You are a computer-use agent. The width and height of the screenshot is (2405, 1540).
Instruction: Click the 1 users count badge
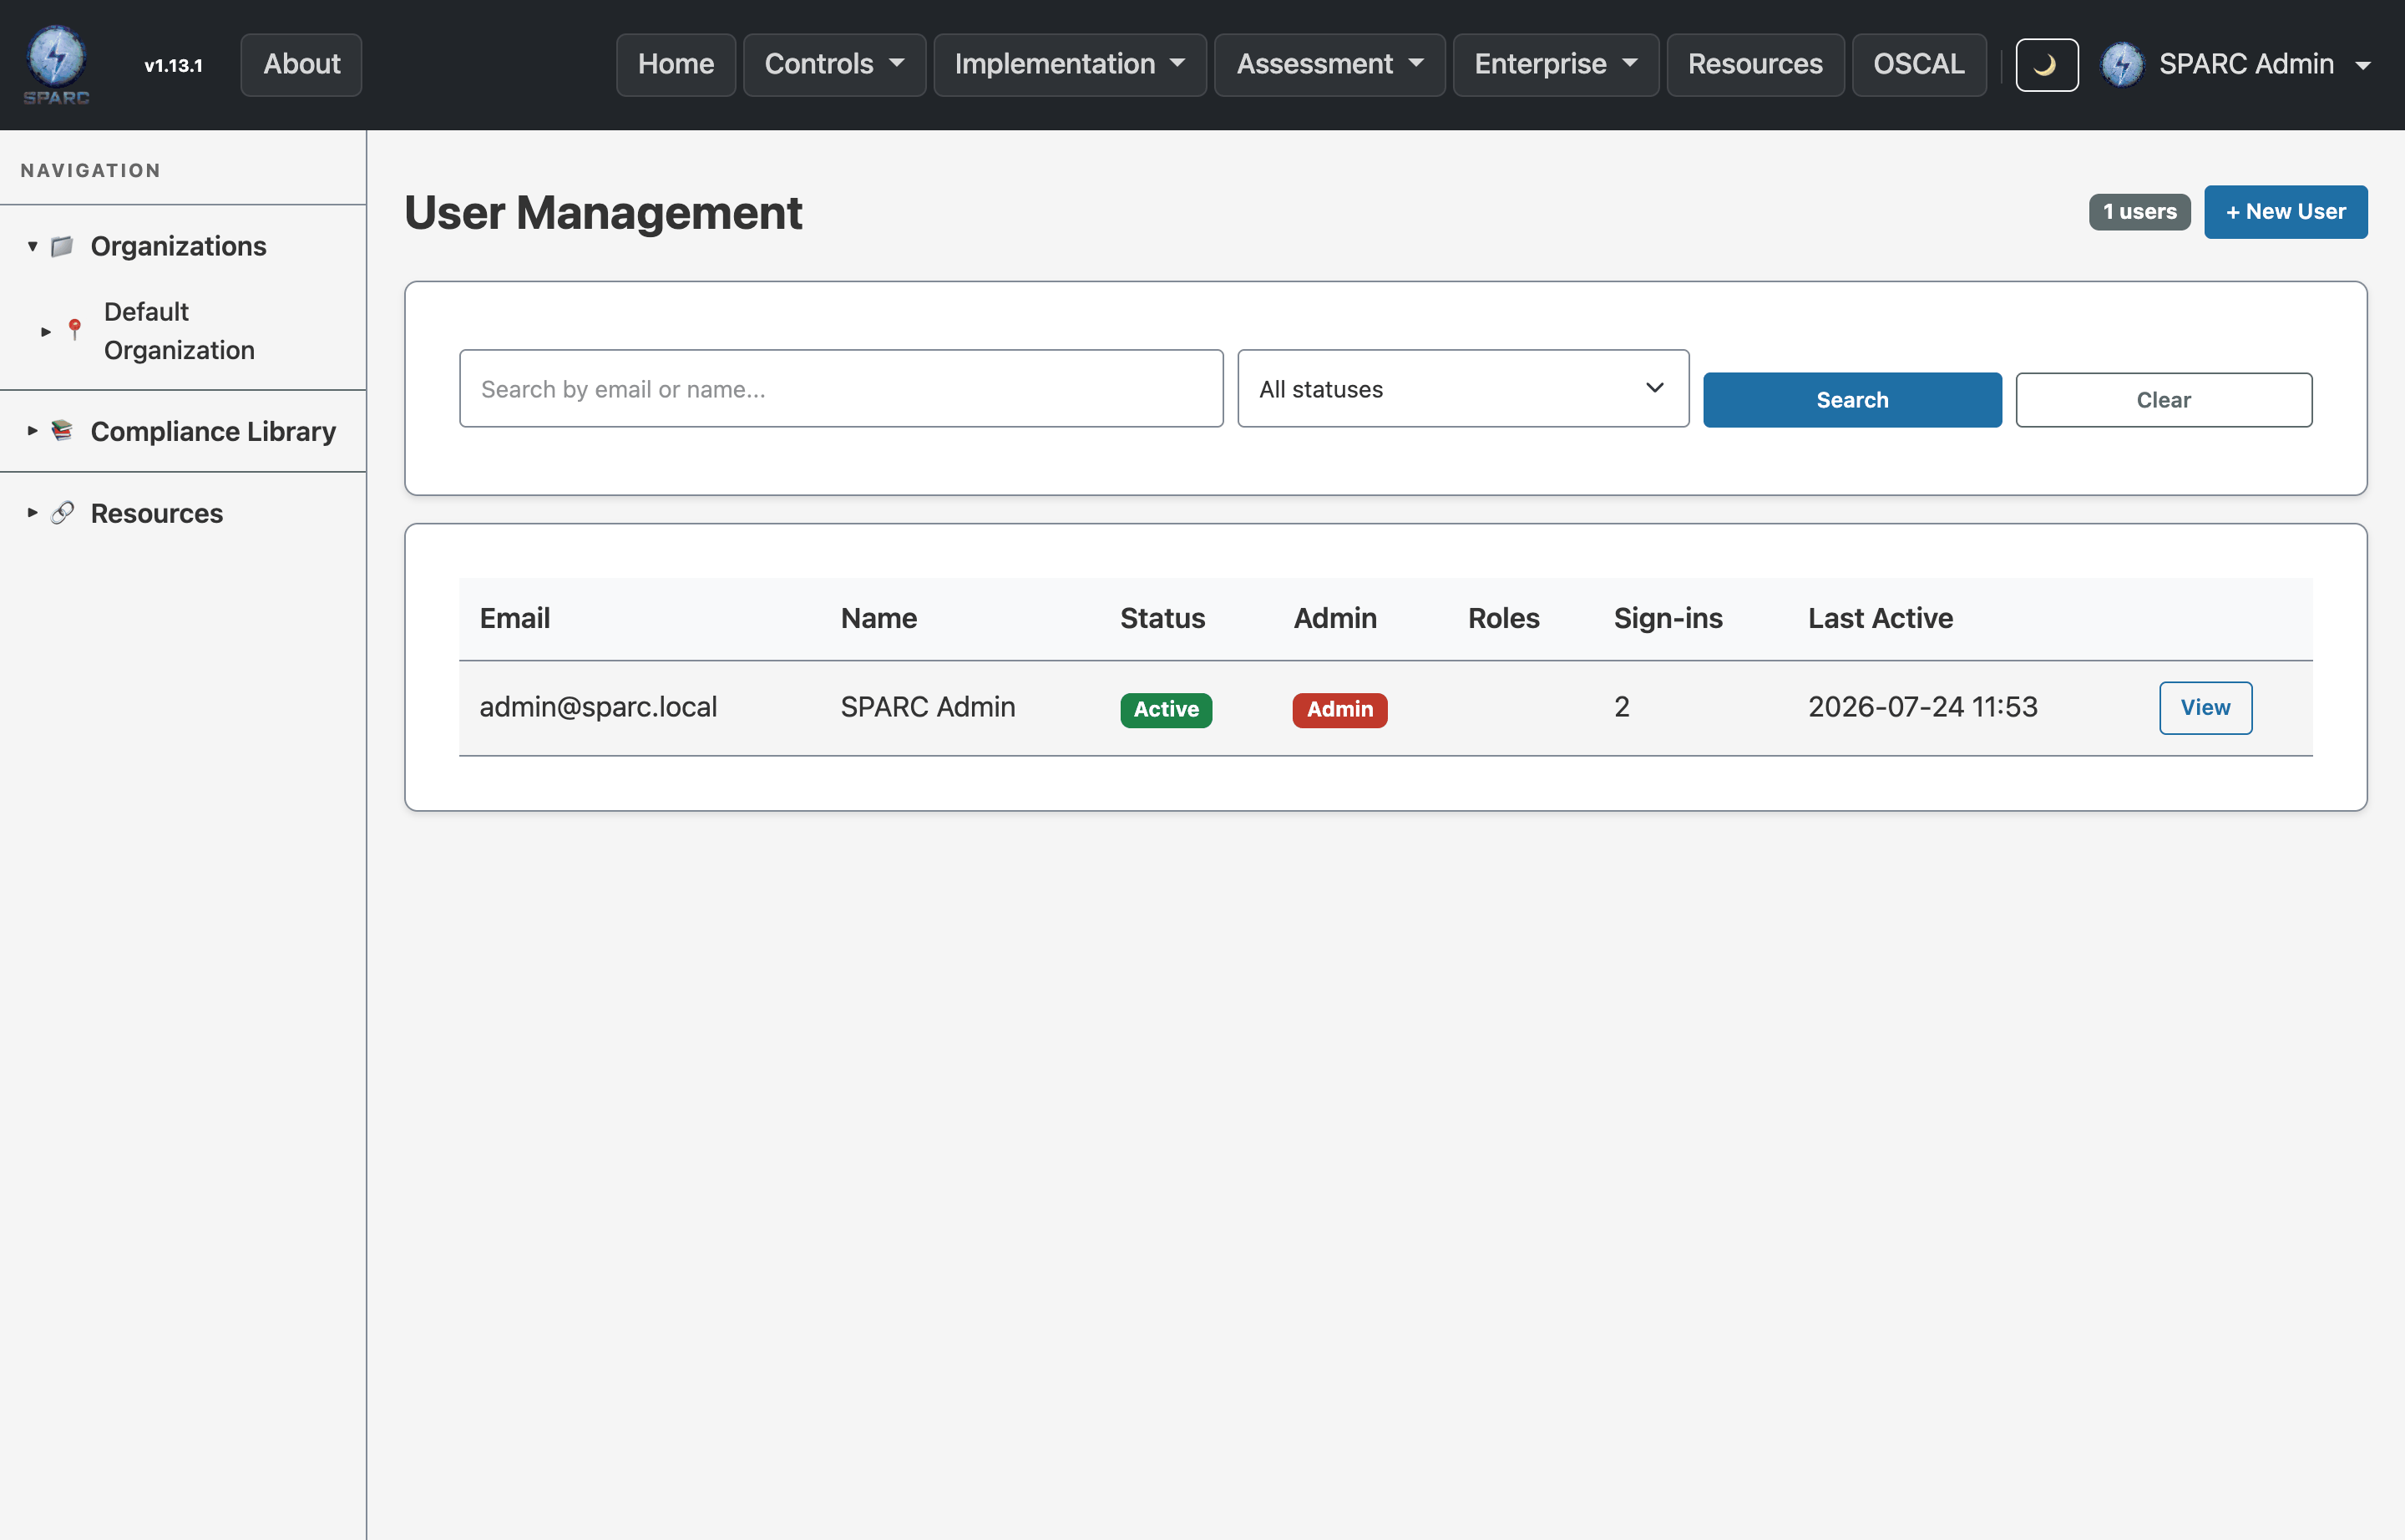tap(2139, 212)
